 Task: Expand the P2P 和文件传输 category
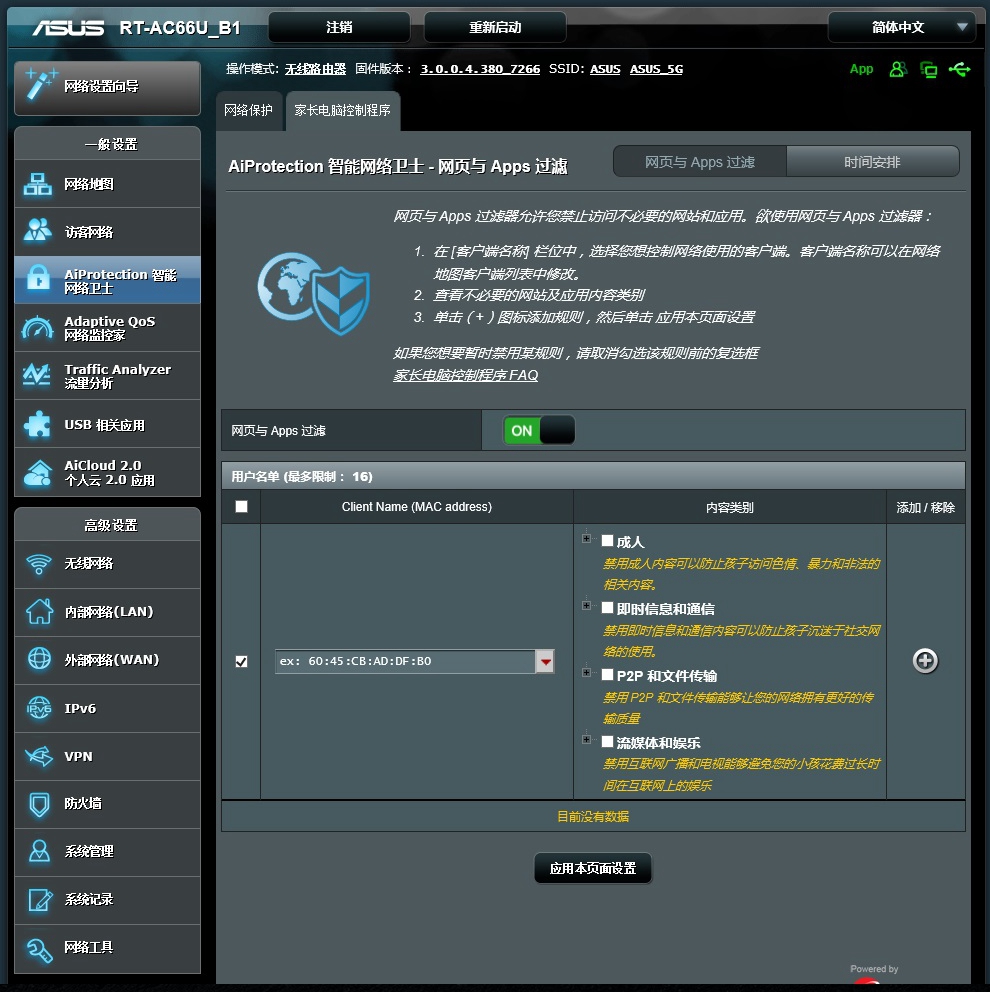(586, 674)
